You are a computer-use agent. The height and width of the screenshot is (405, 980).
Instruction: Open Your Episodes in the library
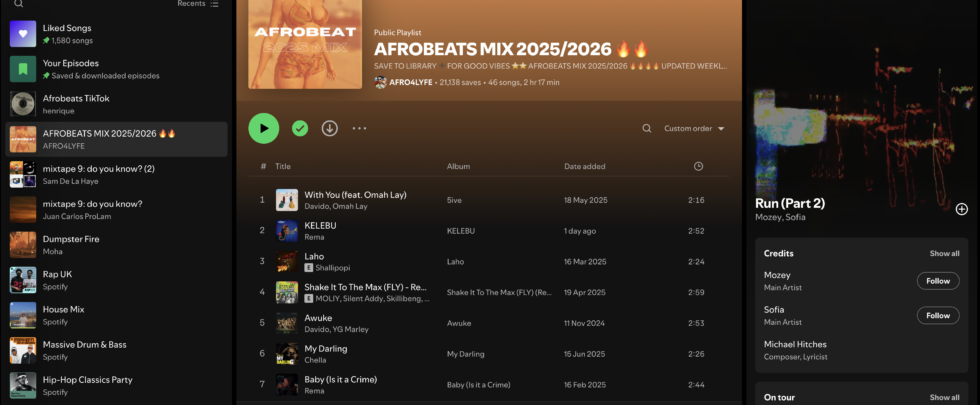[x=116, y=69]
